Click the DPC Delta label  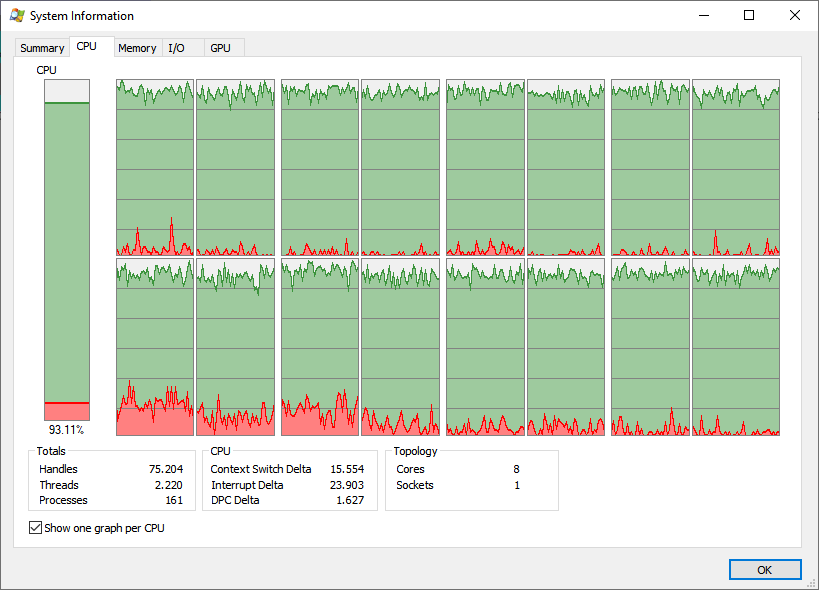[x=235, y=500]
